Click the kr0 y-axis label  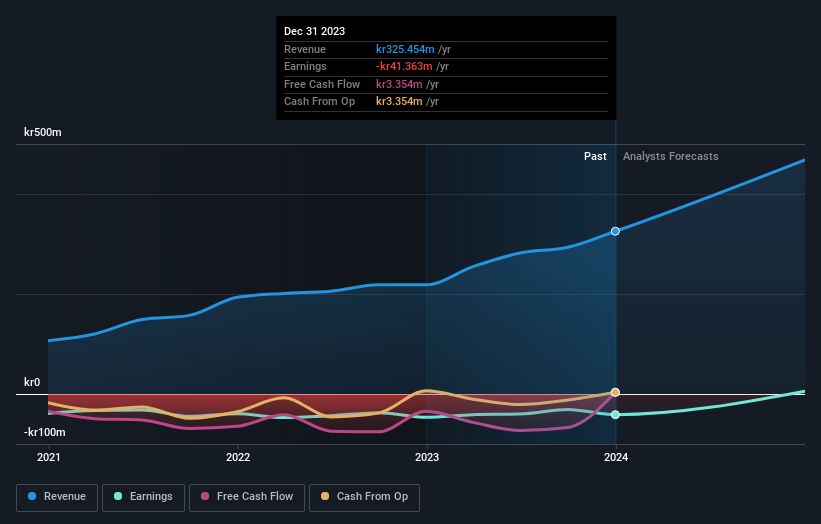pyautogui.click(x=32, y=382)
